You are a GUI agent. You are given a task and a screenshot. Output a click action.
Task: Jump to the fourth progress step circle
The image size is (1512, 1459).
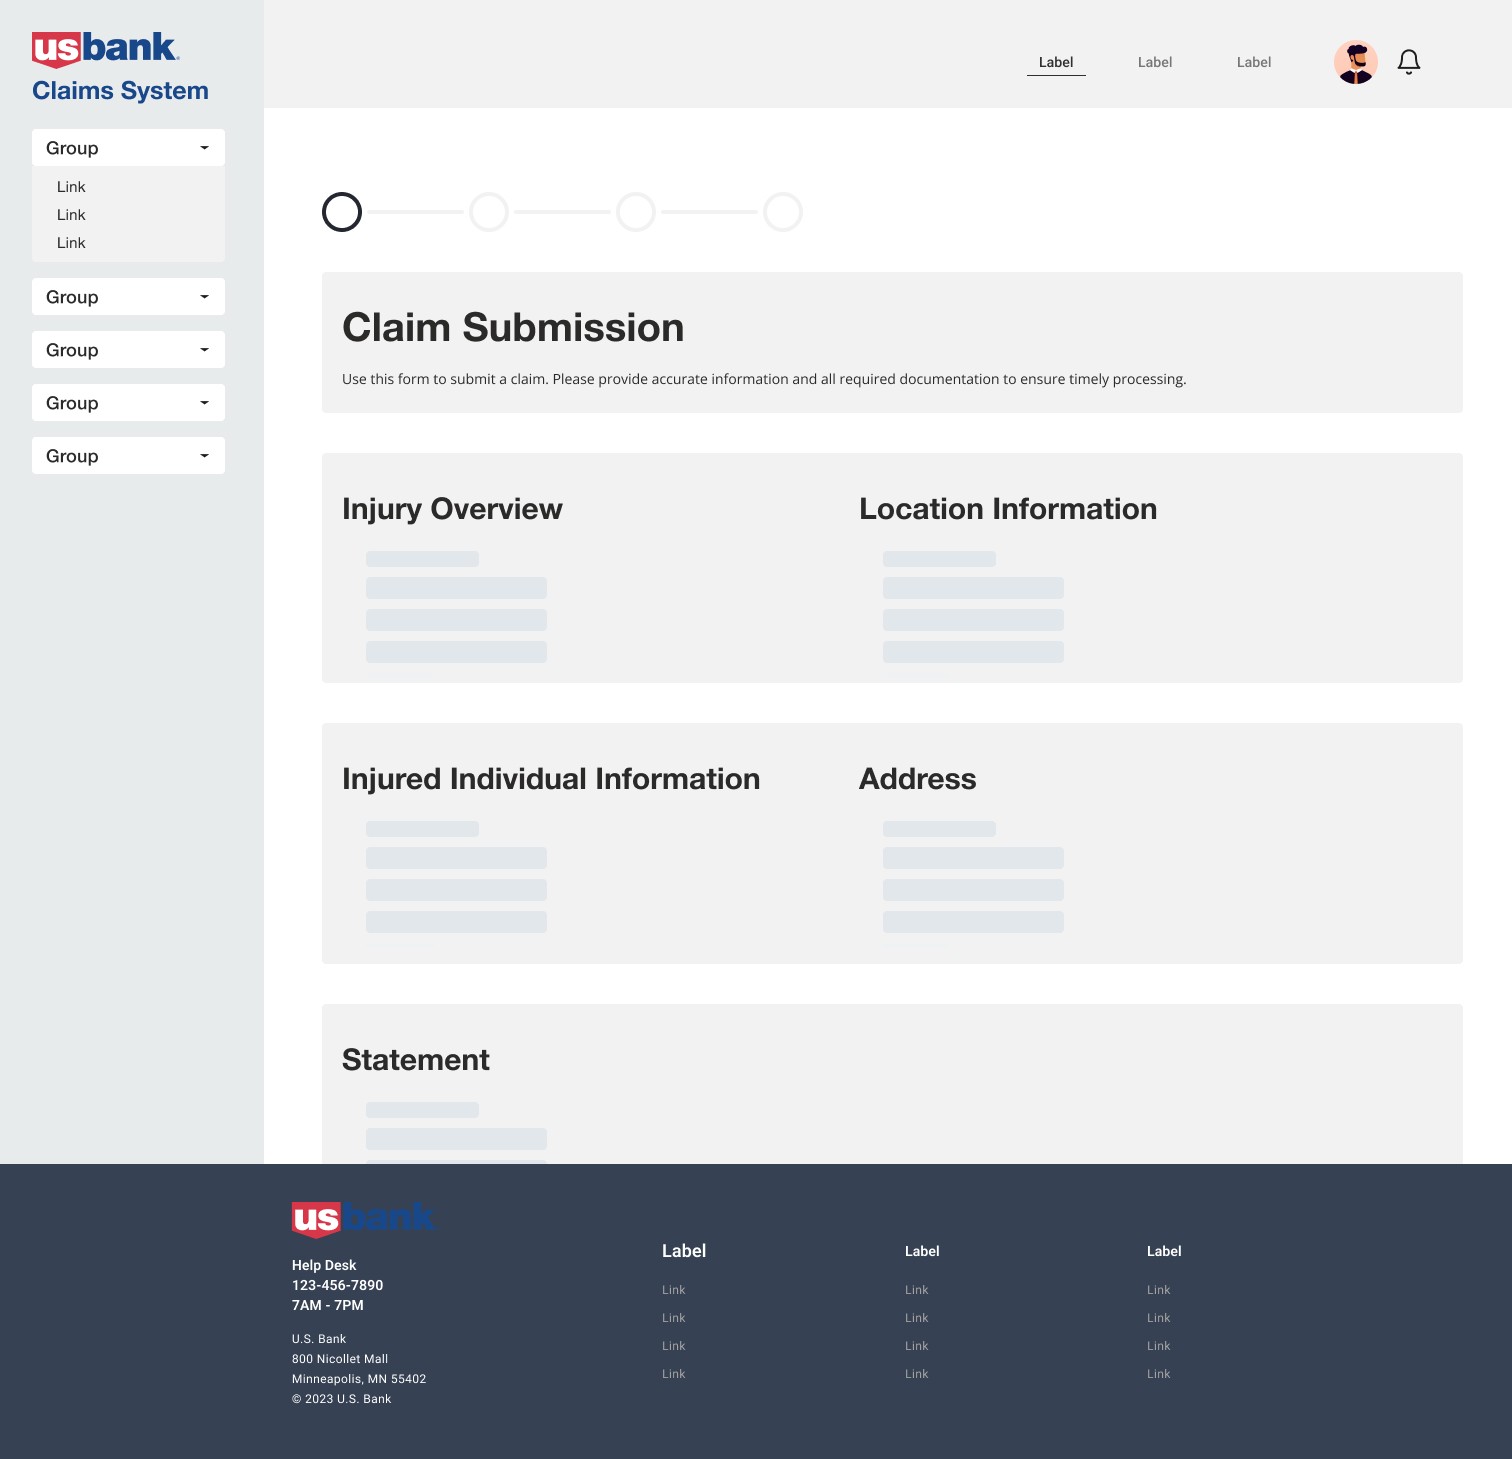pos(783,212)
